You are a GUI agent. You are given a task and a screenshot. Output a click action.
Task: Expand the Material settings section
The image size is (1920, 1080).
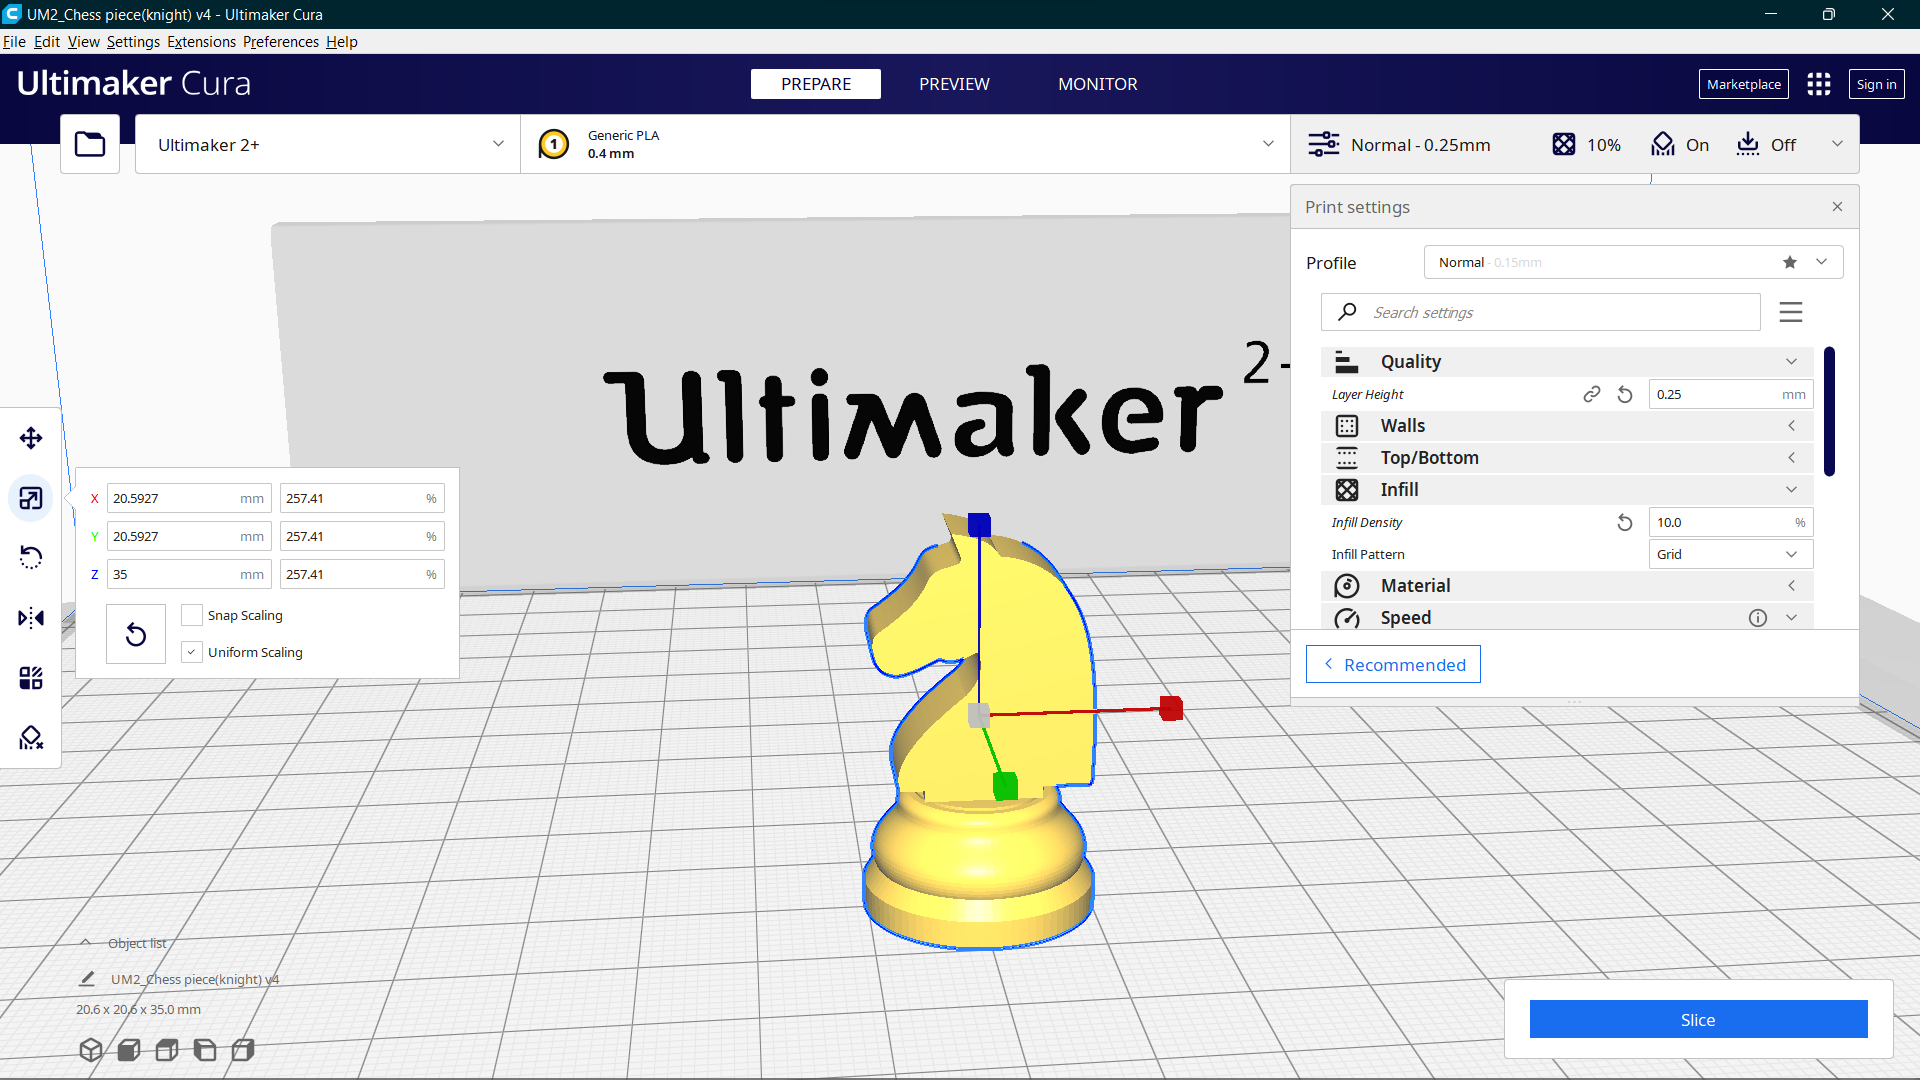[1567, 586]
